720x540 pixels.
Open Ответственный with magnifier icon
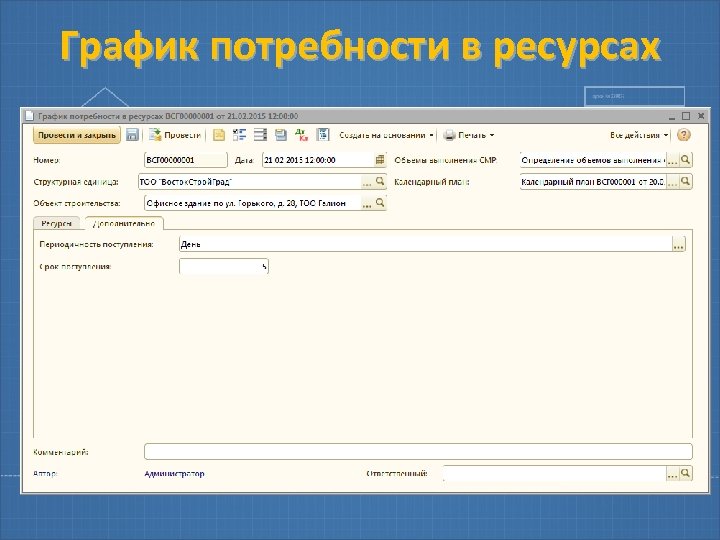point(686,473)
